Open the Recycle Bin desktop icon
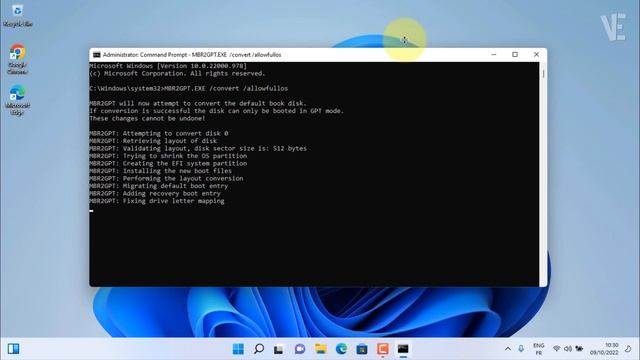This screenshot has width=640, height=360. pyautogui.click(x=17, y=16)
